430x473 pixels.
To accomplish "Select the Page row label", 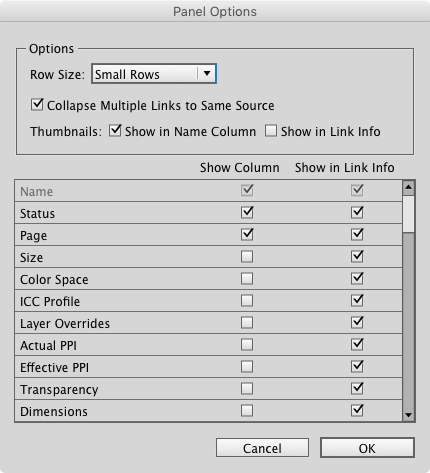I will 33,236.
